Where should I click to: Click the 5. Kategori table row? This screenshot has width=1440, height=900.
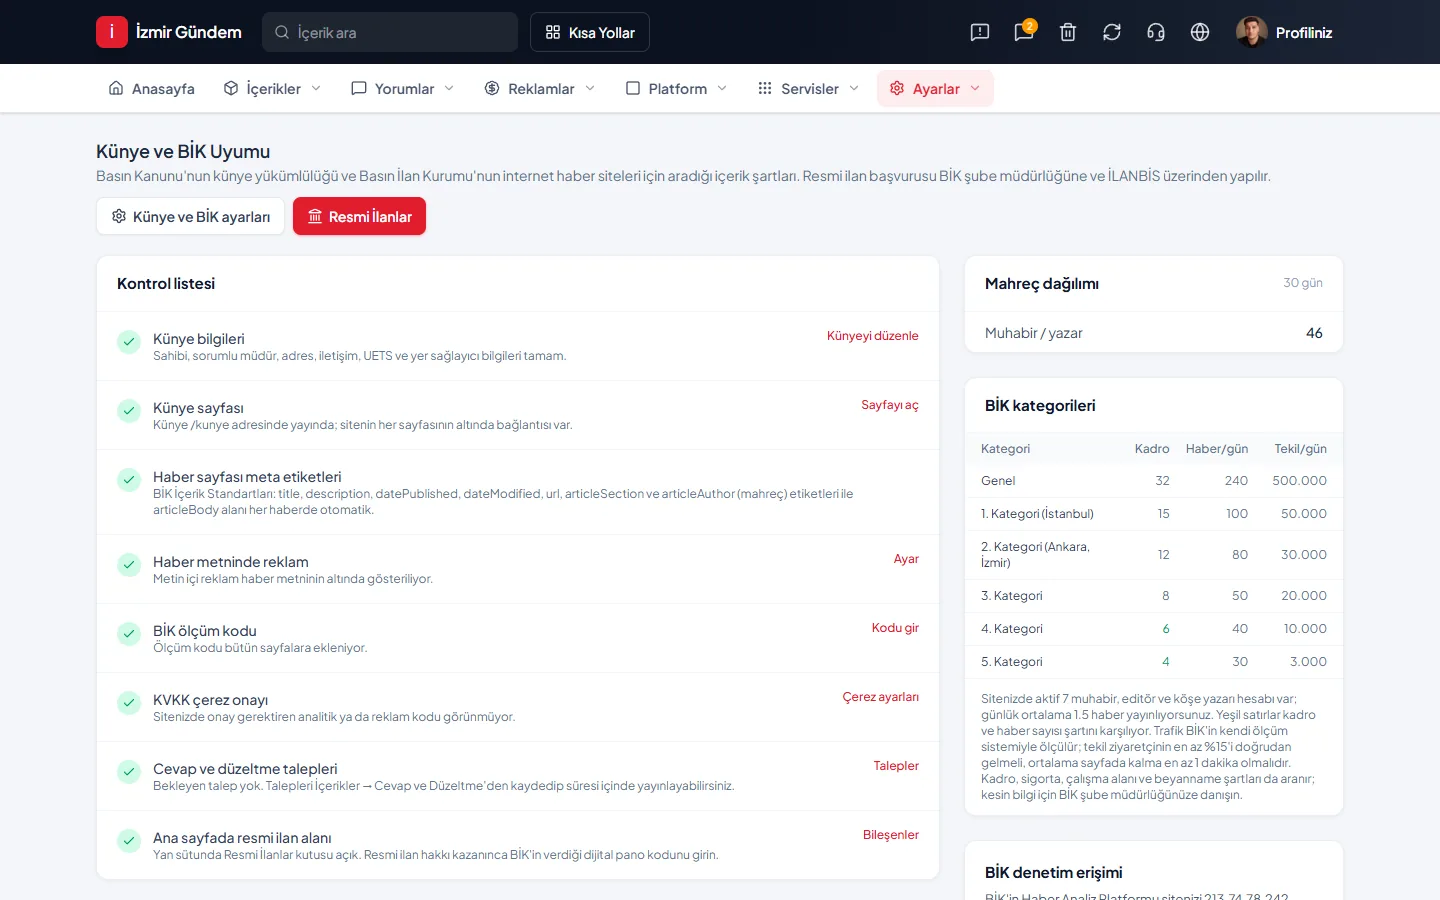click(x=1154, y=661)
